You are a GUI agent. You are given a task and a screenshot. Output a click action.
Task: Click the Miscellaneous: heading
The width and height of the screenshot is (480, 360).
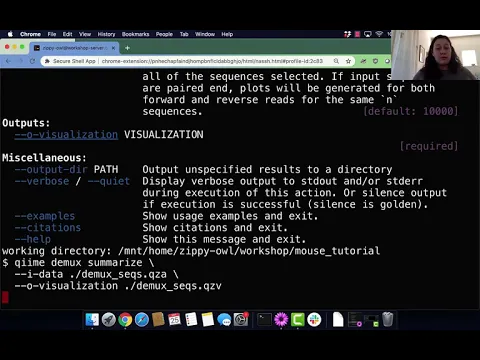44,158
